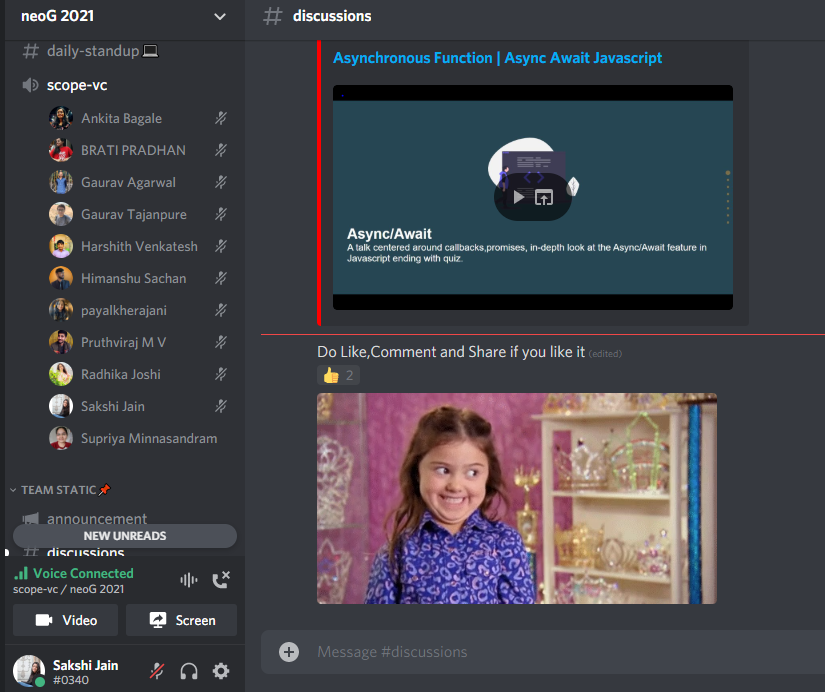Image resolution: width=825 pixels, height=692 pixels.
Task: Click the plus attach file button
Action: click(x=289, y=652)
